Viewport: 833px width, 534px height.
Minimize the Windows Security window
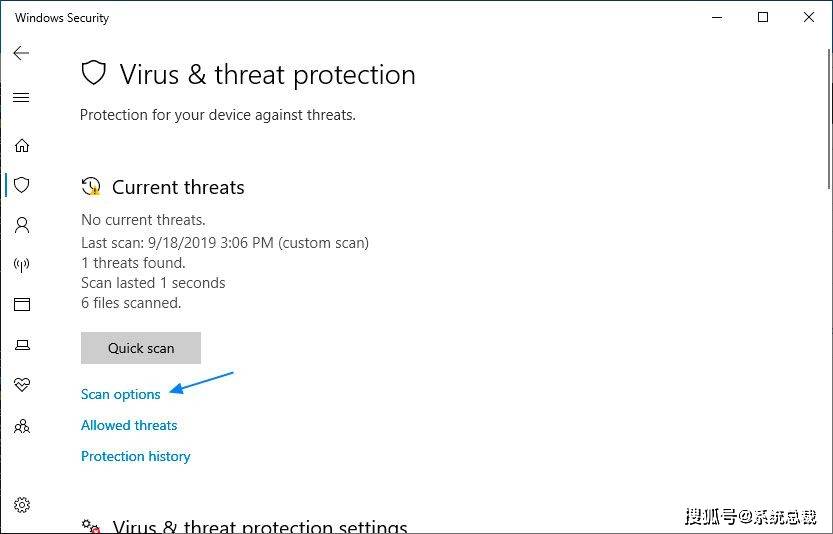[717, 18]
